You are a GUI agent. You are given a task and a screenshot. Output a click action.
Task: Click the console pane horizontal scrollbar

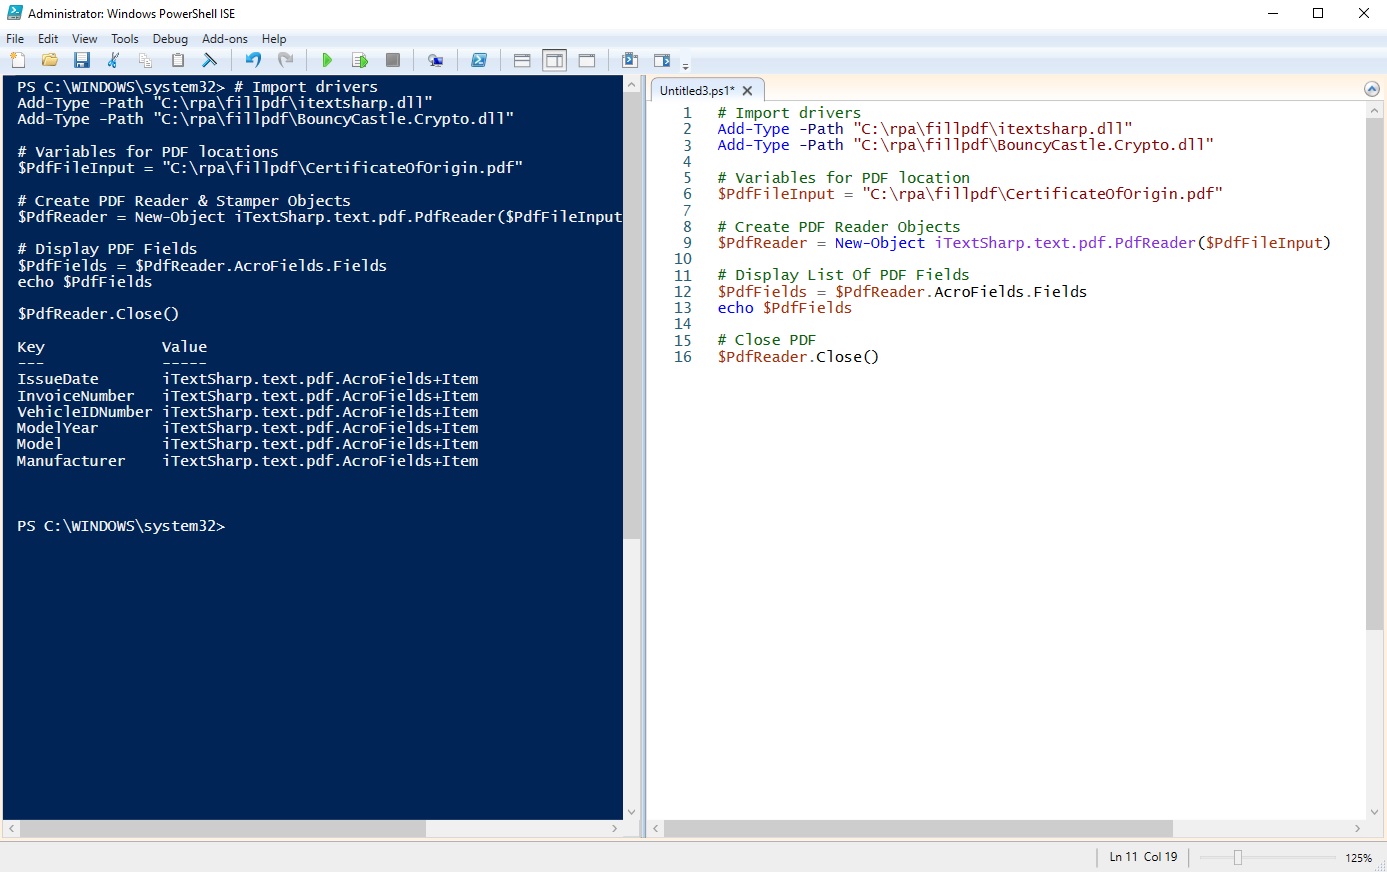point(222,829)
